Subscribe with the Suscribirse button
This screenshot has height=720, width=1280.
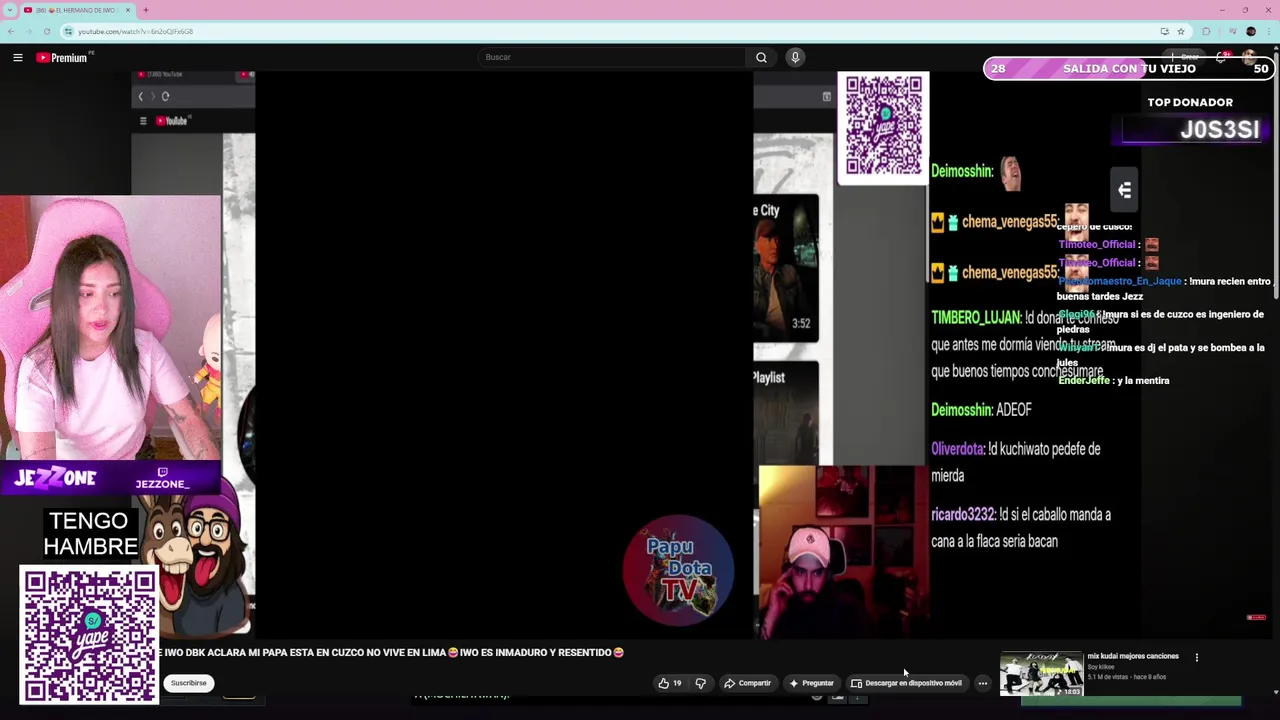[188, 683]
